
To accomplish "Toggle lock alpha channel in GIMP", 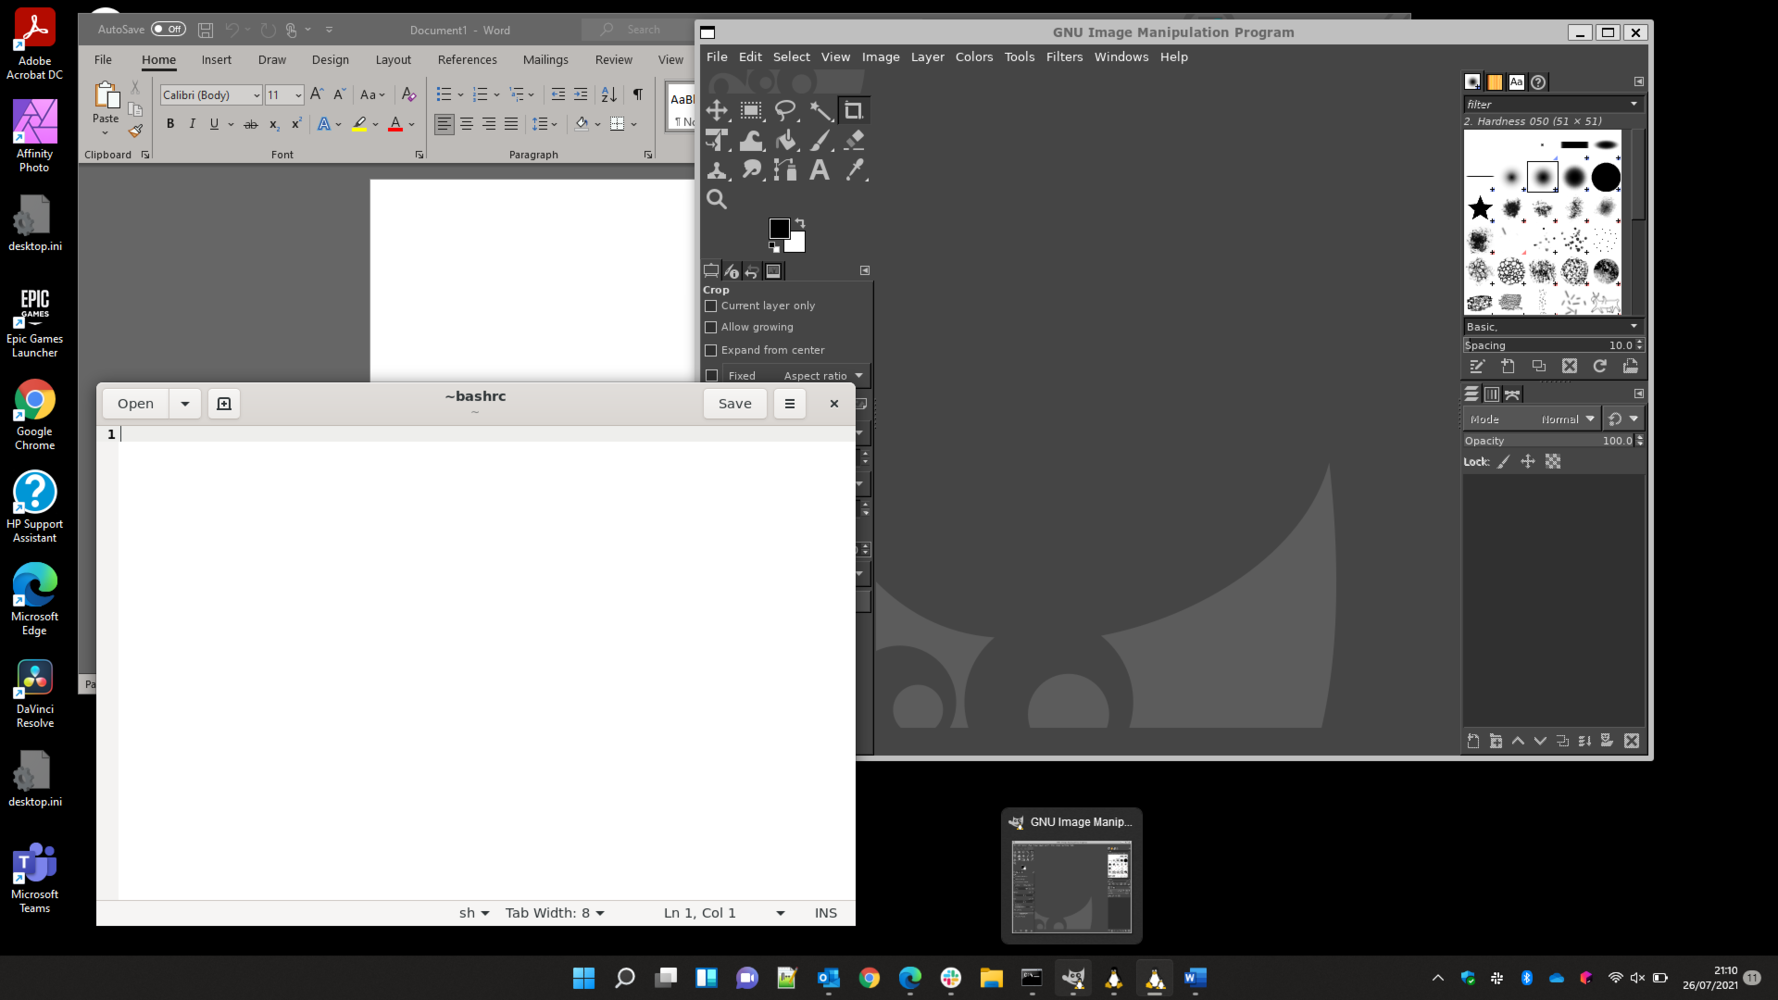I will point(1553,461).
